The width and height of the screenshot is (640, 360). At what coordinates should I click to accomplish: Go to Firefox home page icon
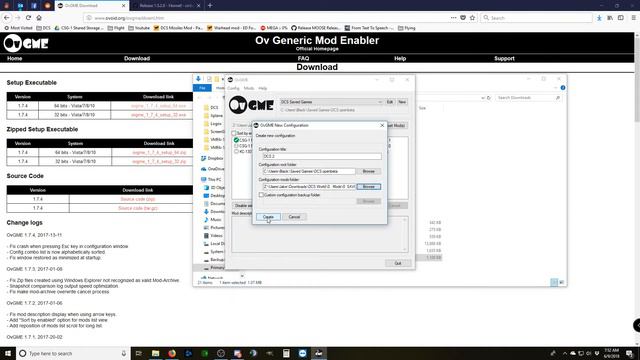coord(39,18)
